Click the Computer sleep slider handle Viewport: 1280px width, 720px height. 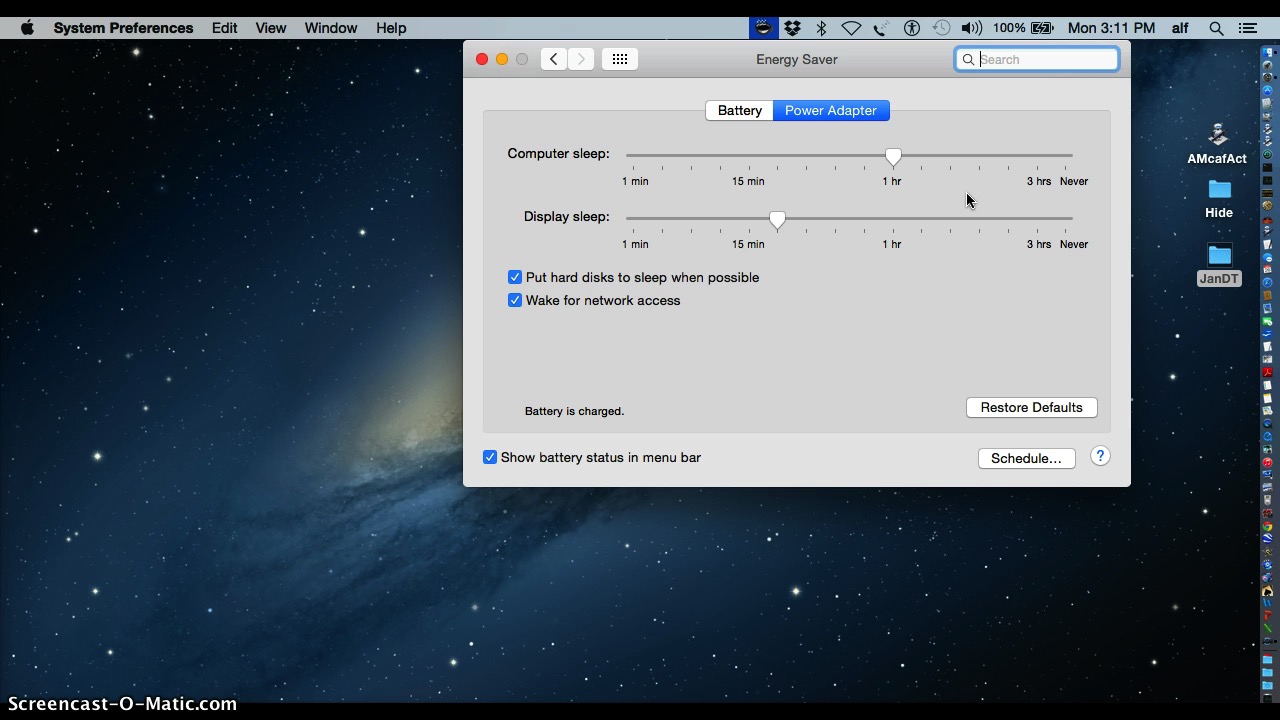point(893,156)
